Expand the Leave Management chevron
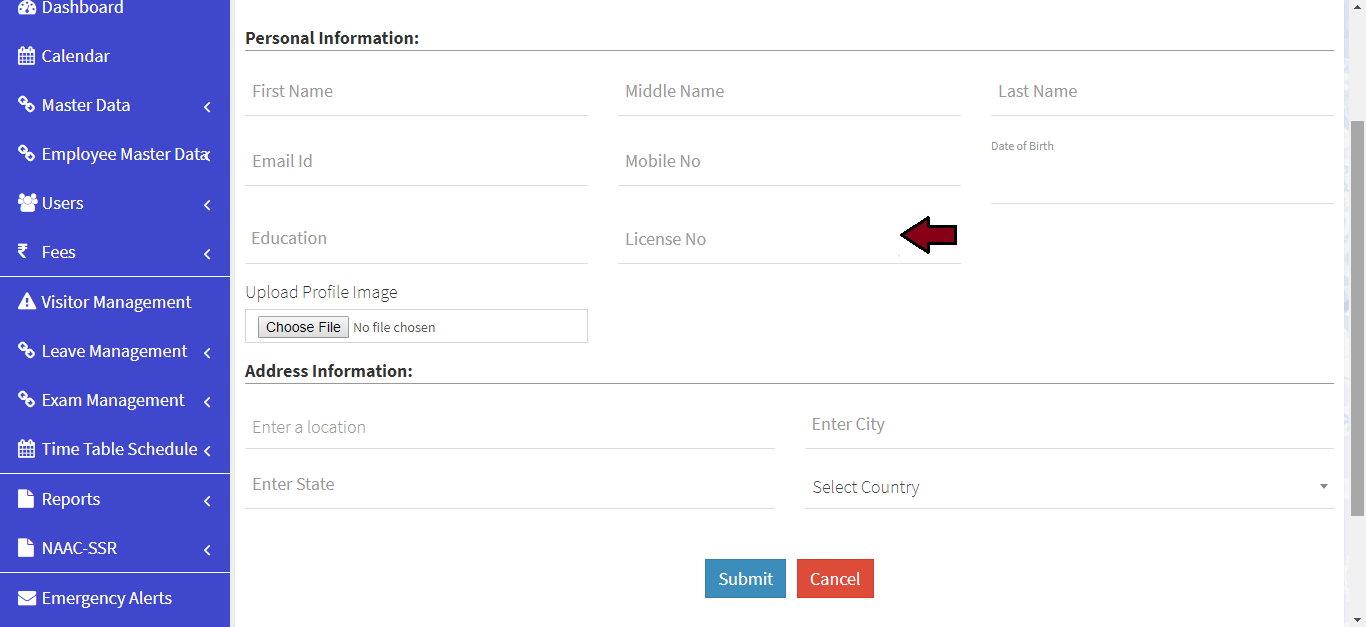 (x=207, y=352)
